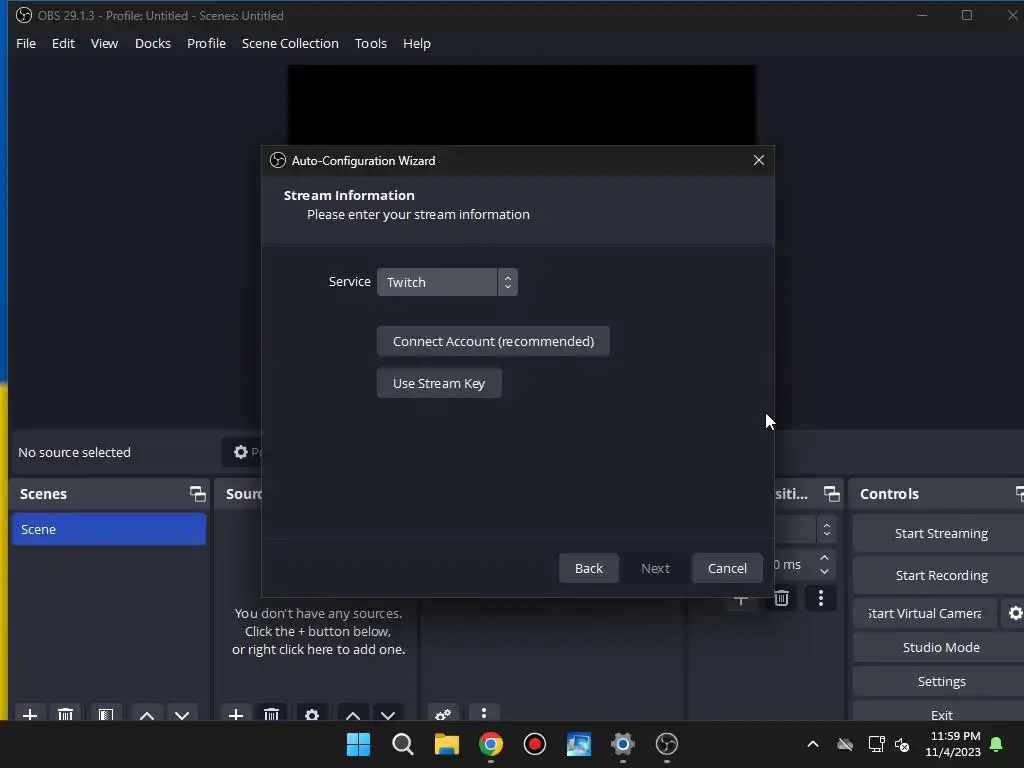Pop out the Scenes dock panel

[197, 494]
